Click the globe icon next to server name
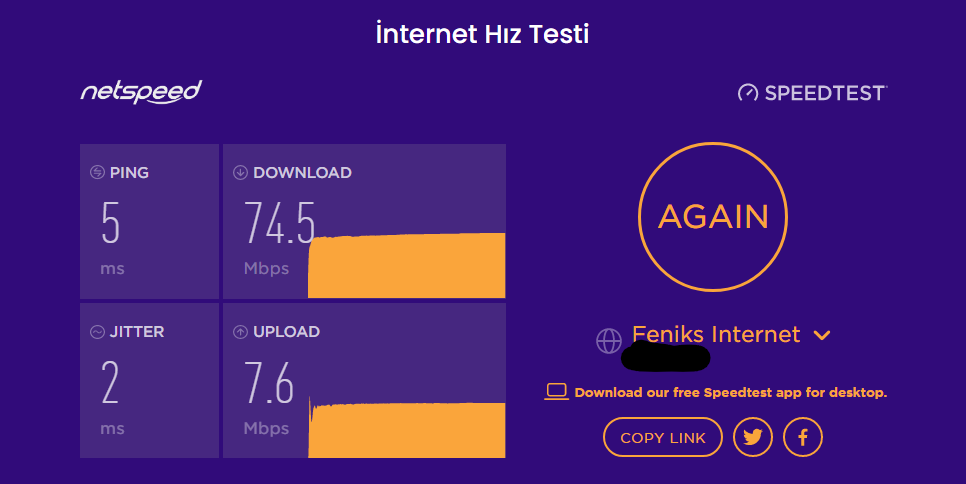Viewport: 966px width, 484px height. pyautogui.click(x=608, y=341)
